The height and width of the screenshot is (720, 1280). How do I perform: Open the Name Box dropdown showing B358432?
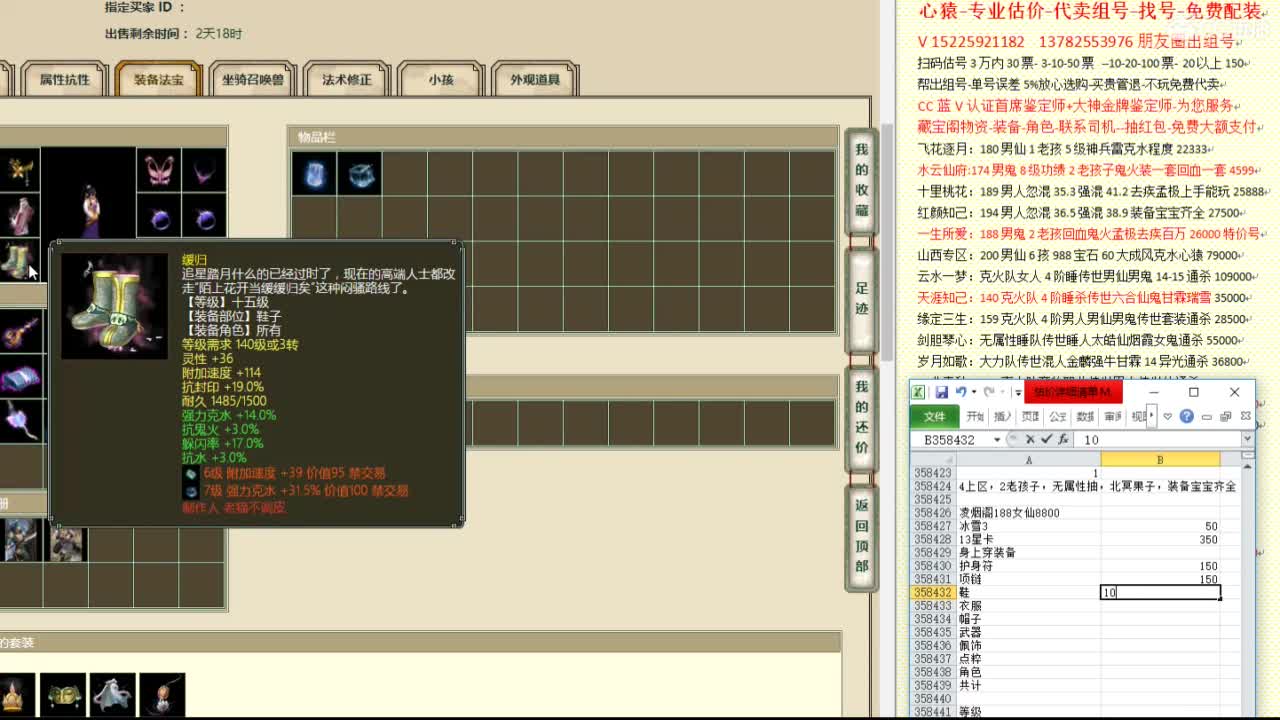[997, 439]
